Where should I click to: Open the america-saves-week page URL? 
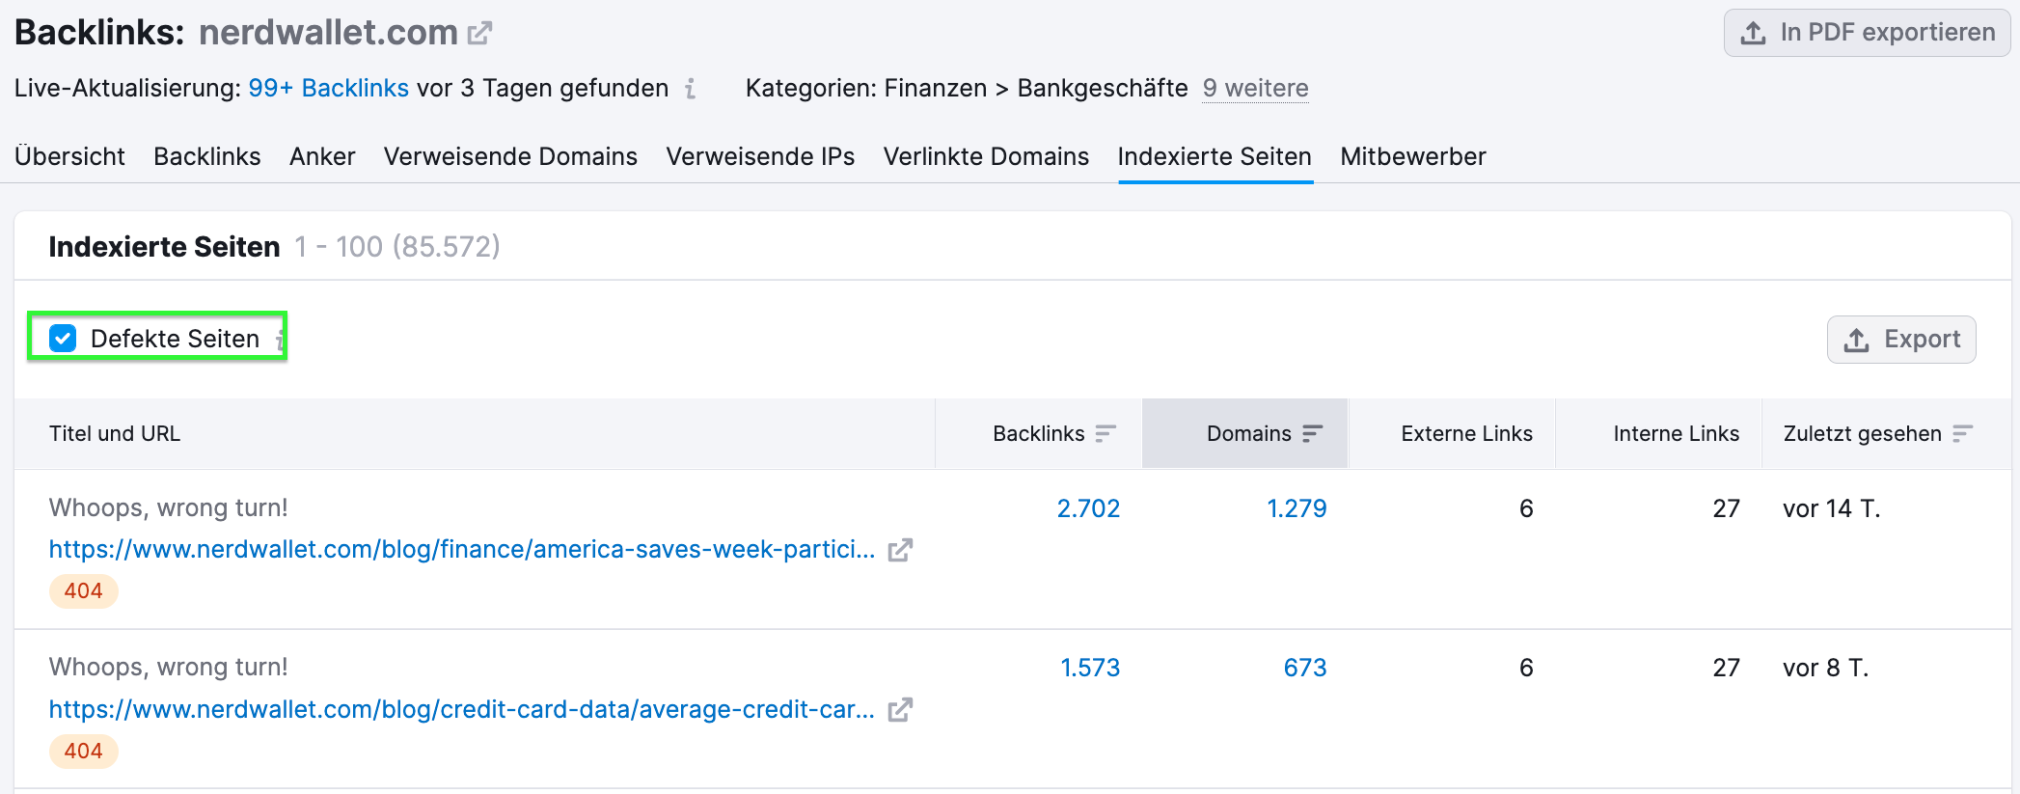pyautogui.click(x=462, y=550)
